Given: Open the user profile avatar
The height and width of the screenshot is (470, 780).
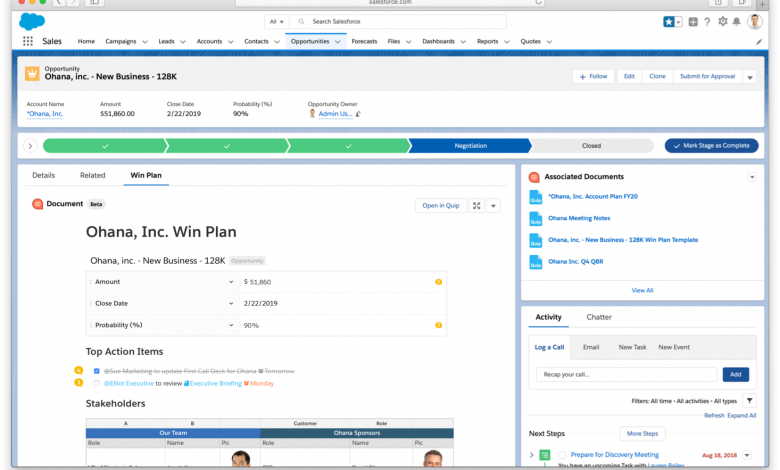Looking at the screenshot, I should tap(755, 21).
